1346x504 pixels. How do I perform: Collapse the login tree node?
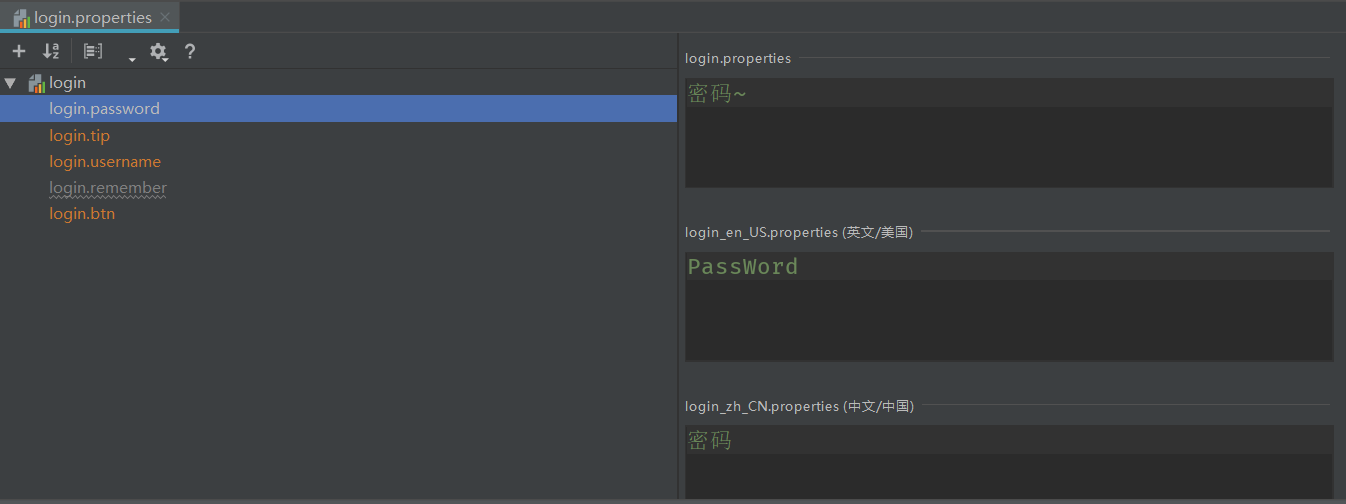click(x=10, y=83)
